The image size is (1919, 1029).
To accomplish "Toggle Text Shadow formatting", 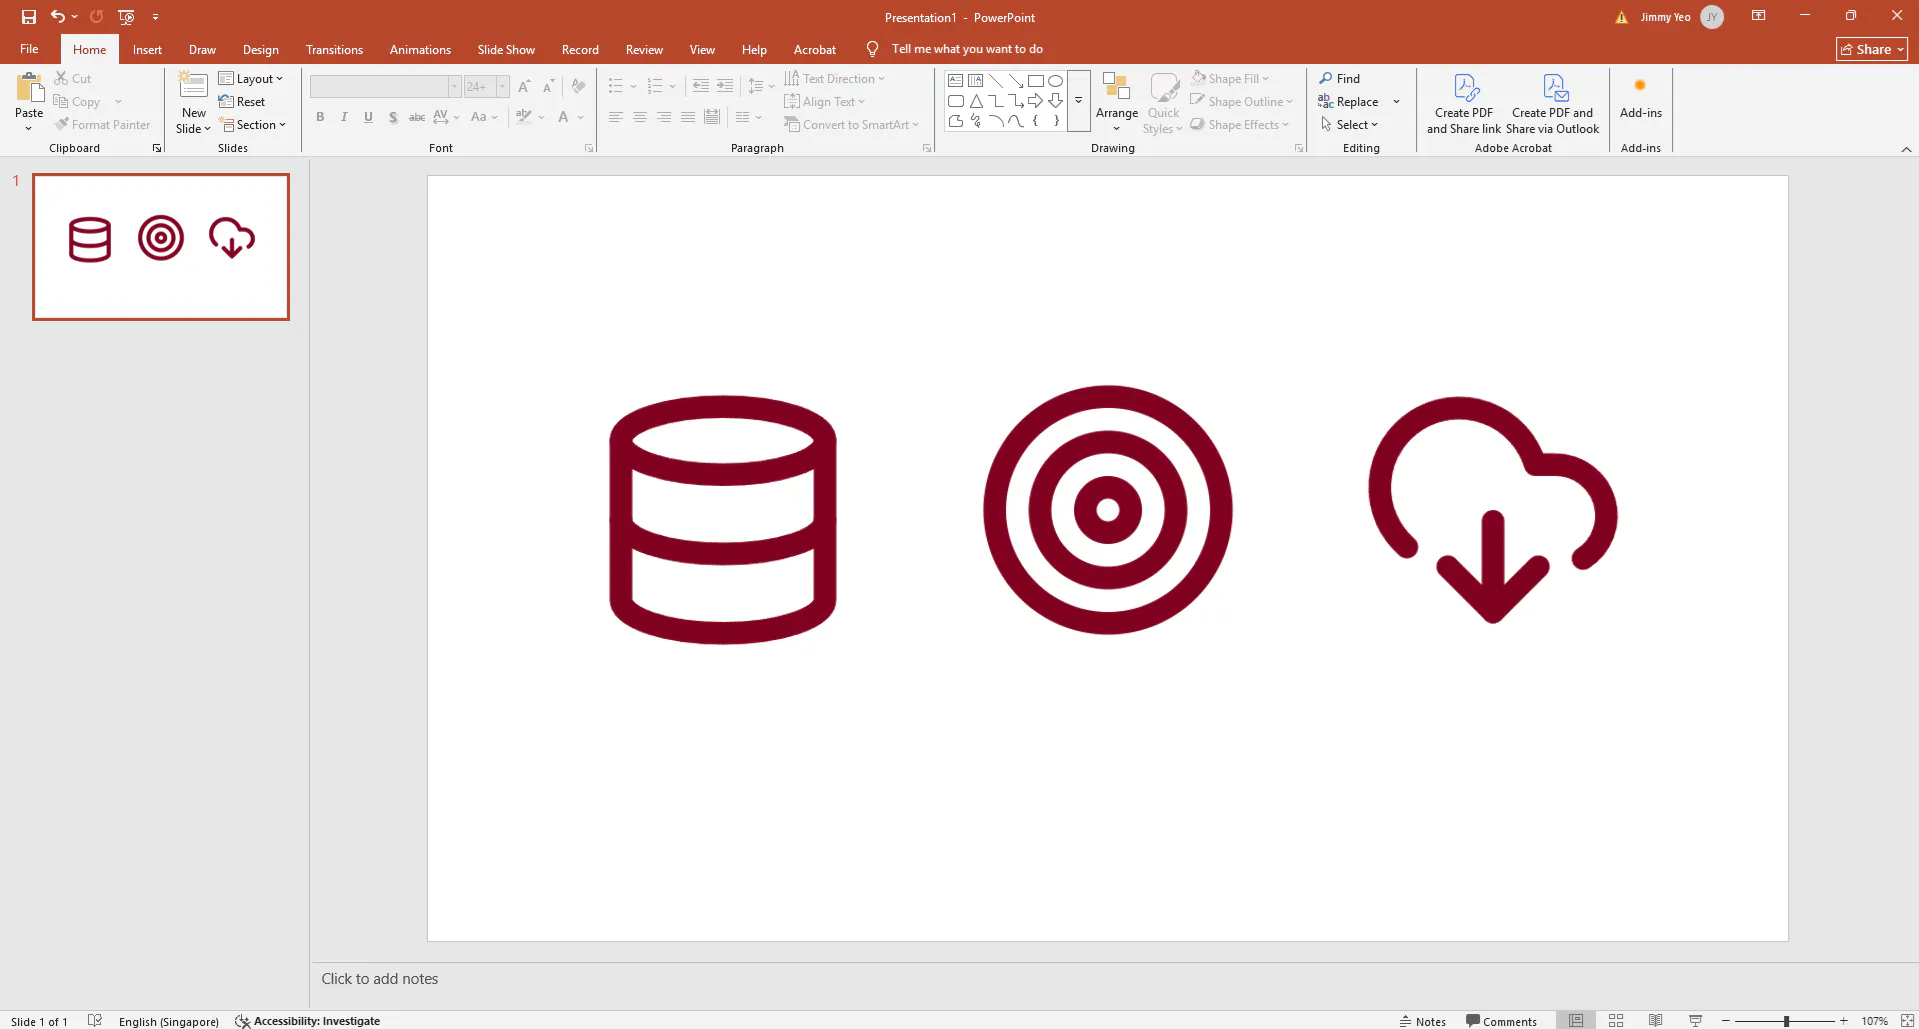I will click(x=393, y=117).
